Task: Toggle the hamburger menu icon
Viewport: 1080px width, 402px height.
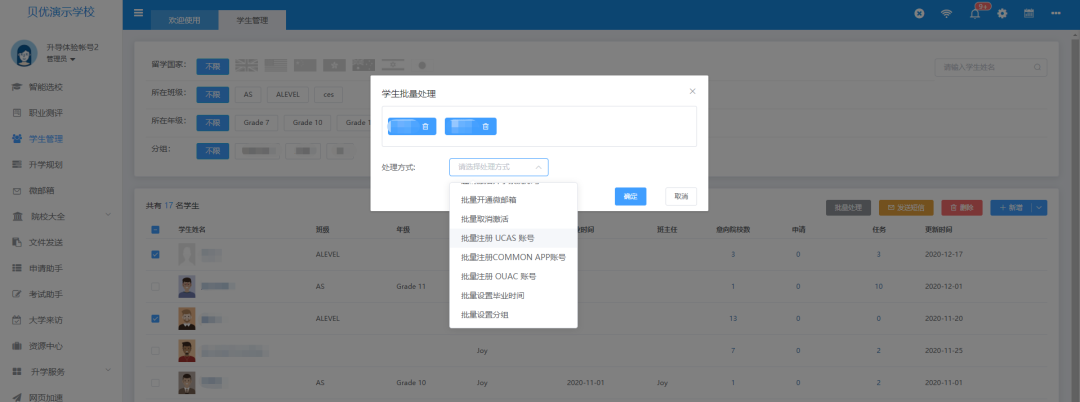Action: click(138, 14)
